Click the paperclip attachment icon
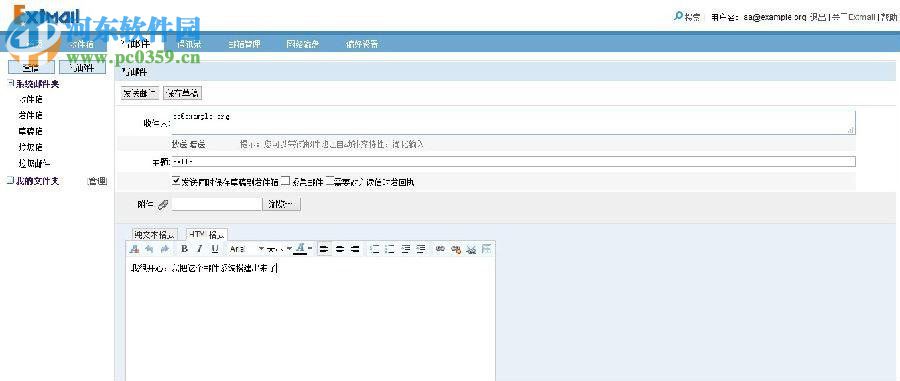The width and height of the screenshot is (900, 381). 163,204
